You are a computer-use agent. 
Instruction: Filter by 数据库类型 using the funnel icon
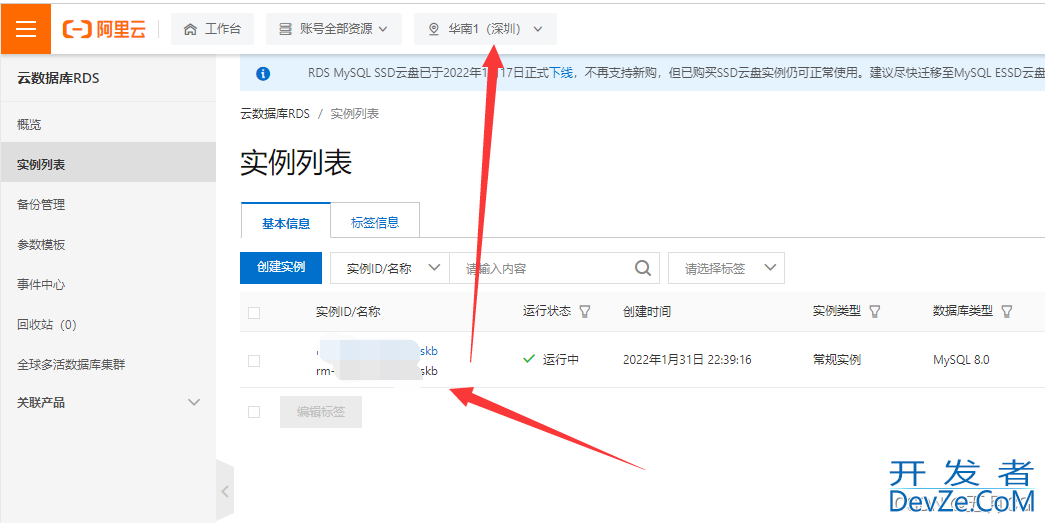click(1007, 311)
